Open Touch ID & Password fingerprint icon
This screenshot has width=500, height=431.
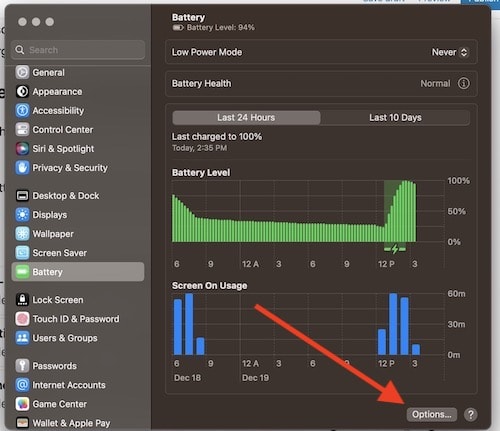pyautogui.click(x=22, y=319)
